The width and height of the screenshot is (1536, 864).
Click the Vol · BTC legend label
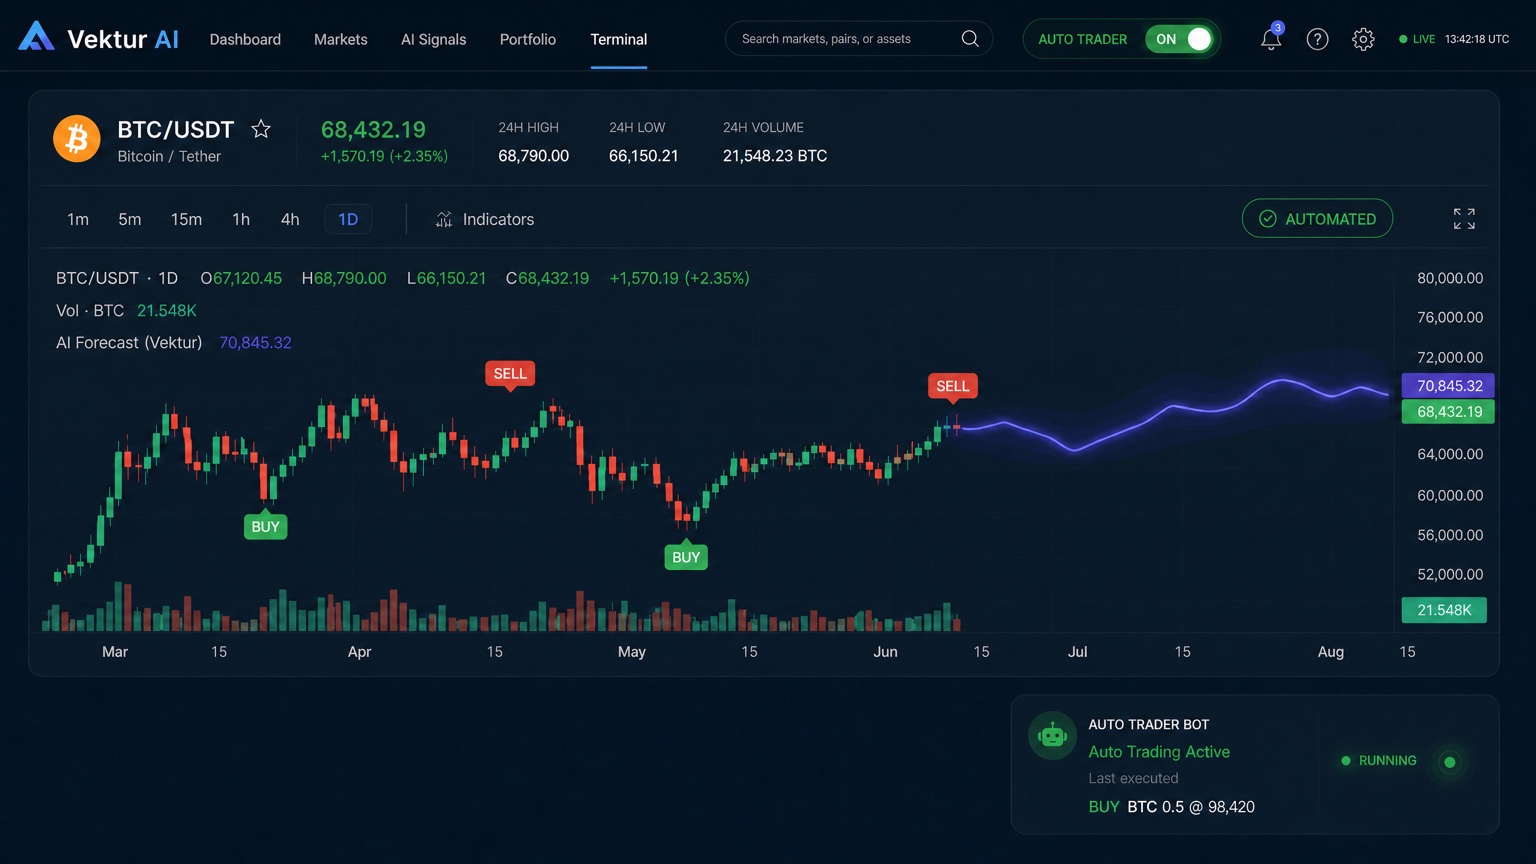90,311
